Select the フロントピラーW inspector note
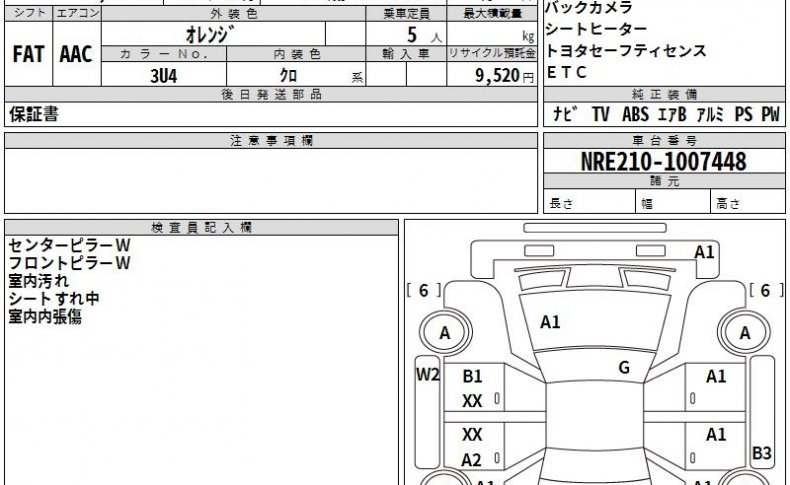Image resolution: width=790 pixels, height=485 pixels. coord(70,263)
